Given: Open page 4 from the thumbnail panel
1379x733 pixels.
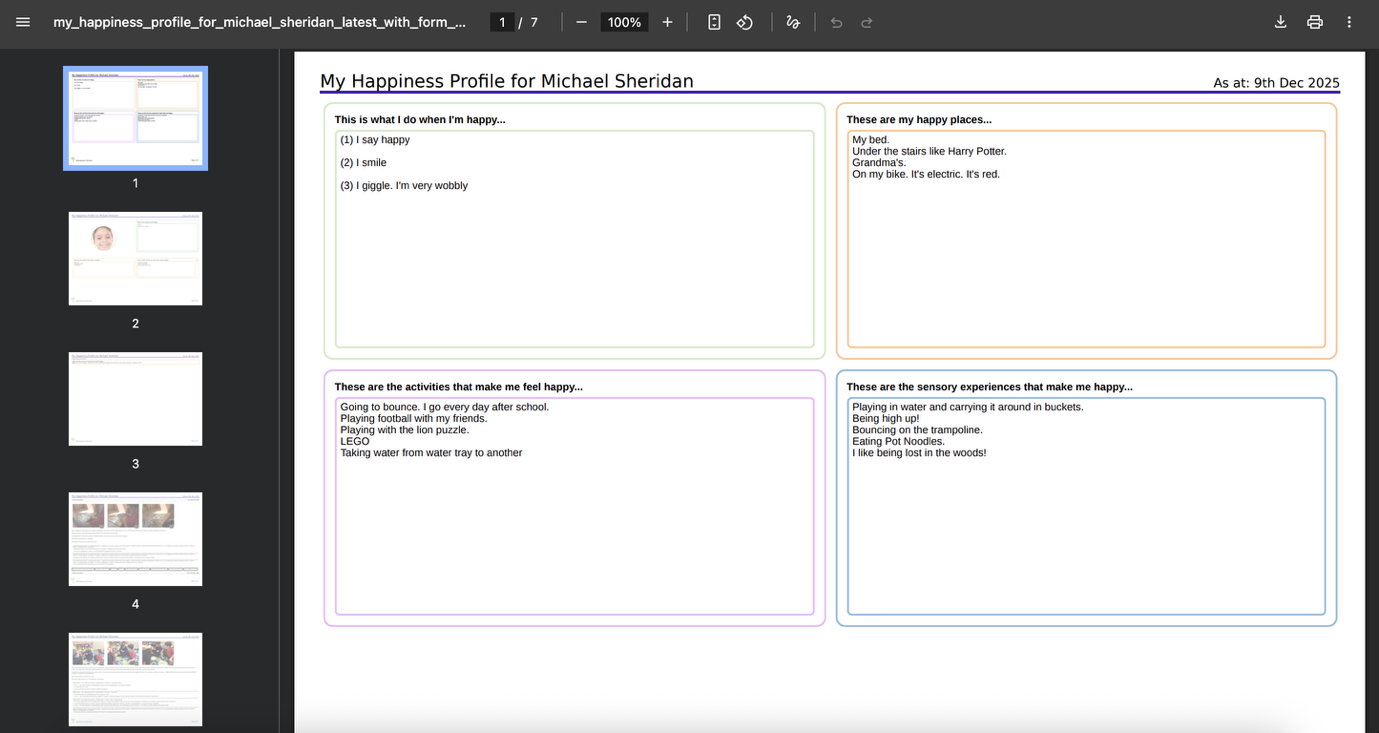Looking at the screenshot, I should tap(135, 538).
